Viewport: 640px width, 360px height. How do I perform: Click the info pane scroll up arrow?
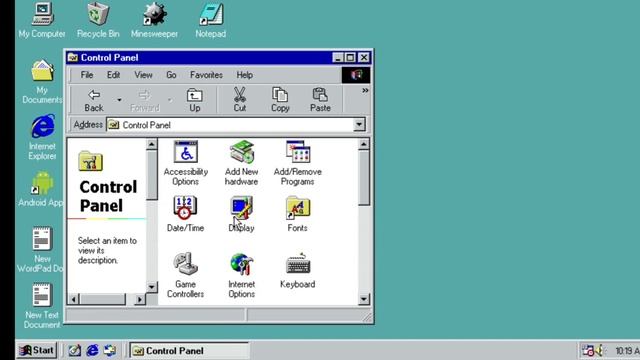151,144
